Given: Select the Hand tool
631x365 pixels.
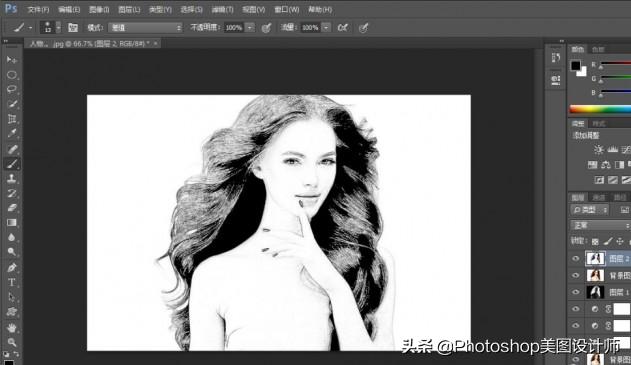Looking at the screenshot, I should 12,328.
